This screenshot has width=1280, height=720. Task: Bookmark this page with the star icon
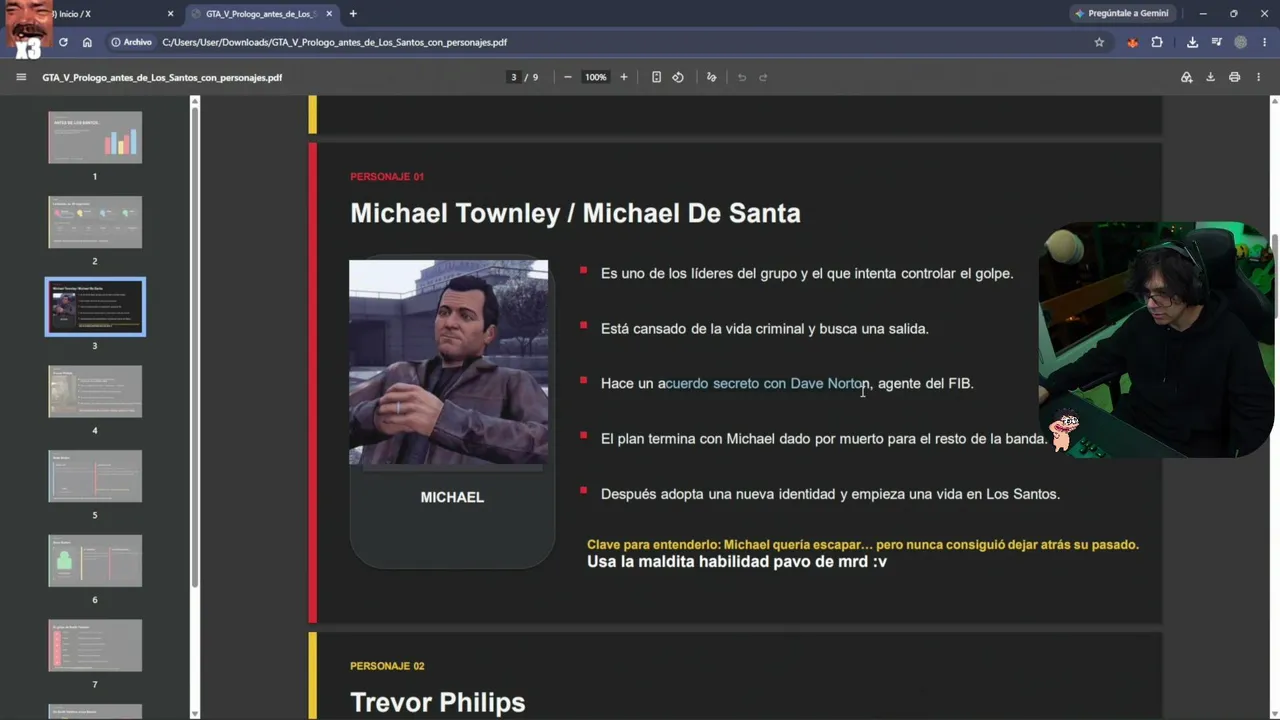(x=1099, y=42)
